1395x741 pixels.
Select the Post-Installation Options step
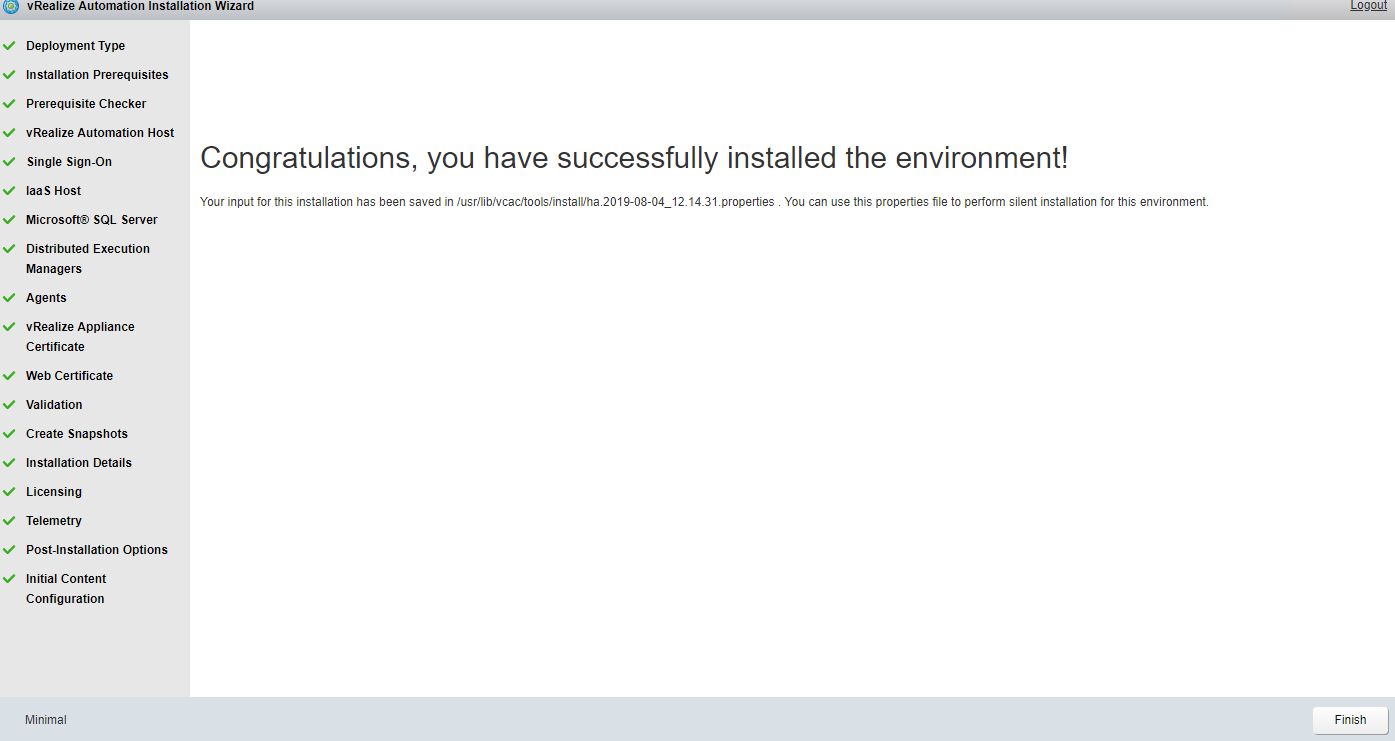pos(97,550)
